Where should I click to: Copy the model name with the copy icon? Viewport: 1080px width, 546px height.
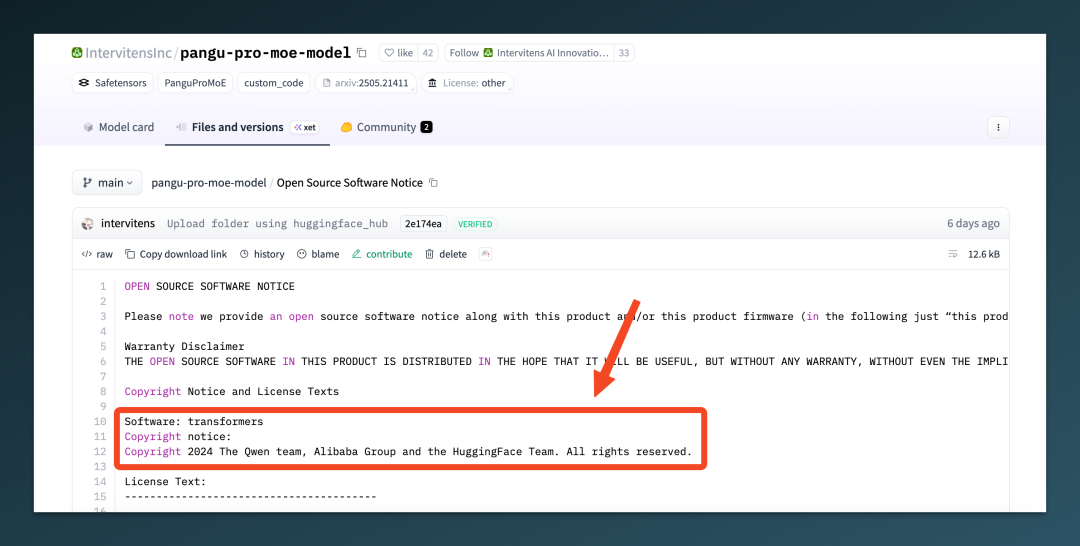coord(362,53)
